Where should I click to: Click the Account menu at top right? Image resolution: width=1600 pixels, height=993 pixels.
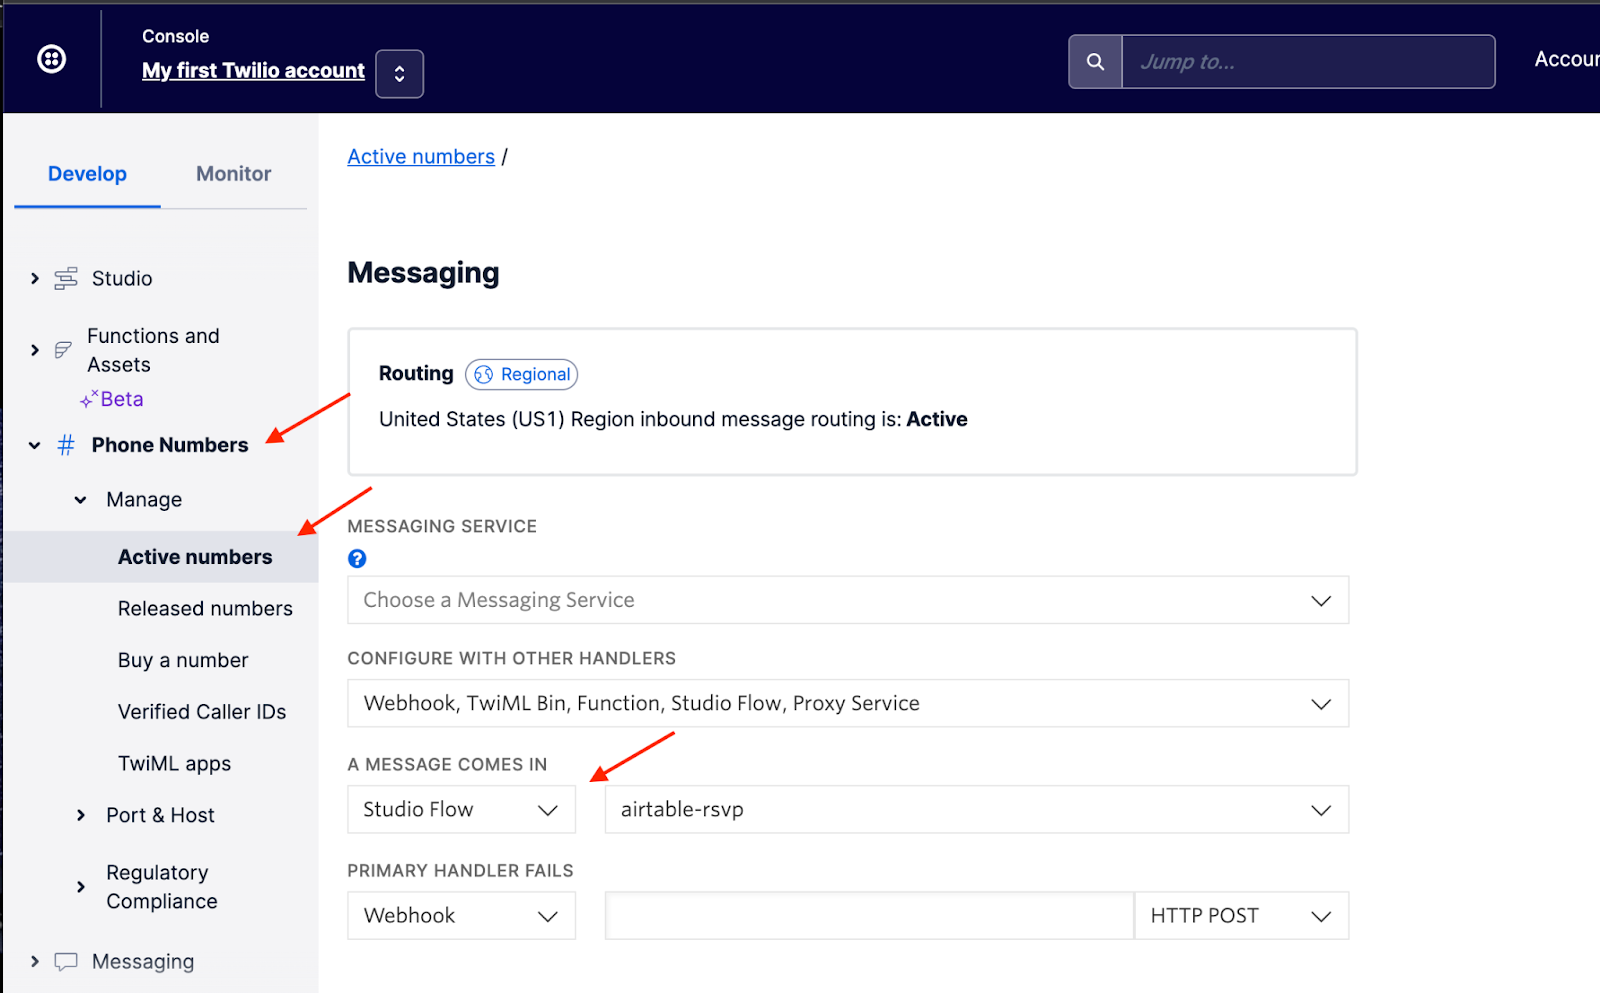(x=1567, y=60)
